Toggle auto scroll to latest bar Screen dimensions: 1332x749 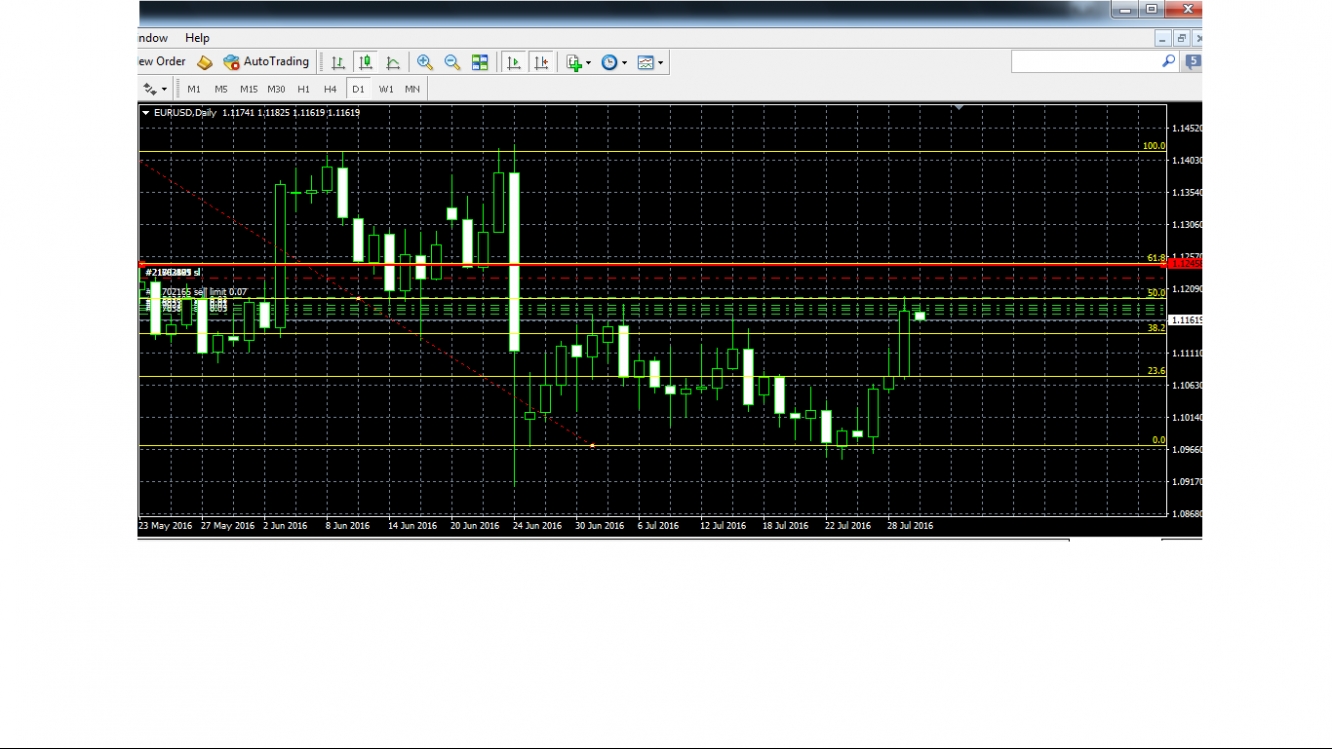514,62
